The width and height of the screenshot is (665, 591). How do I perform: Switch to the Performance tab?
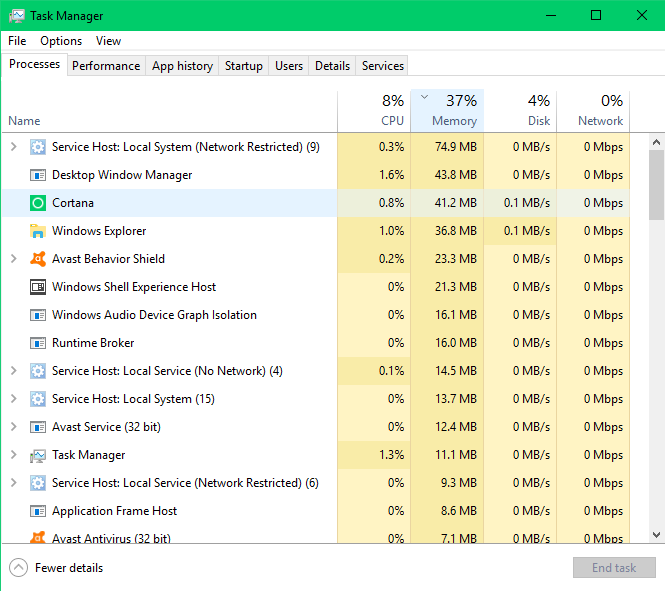tap(106, 66)
